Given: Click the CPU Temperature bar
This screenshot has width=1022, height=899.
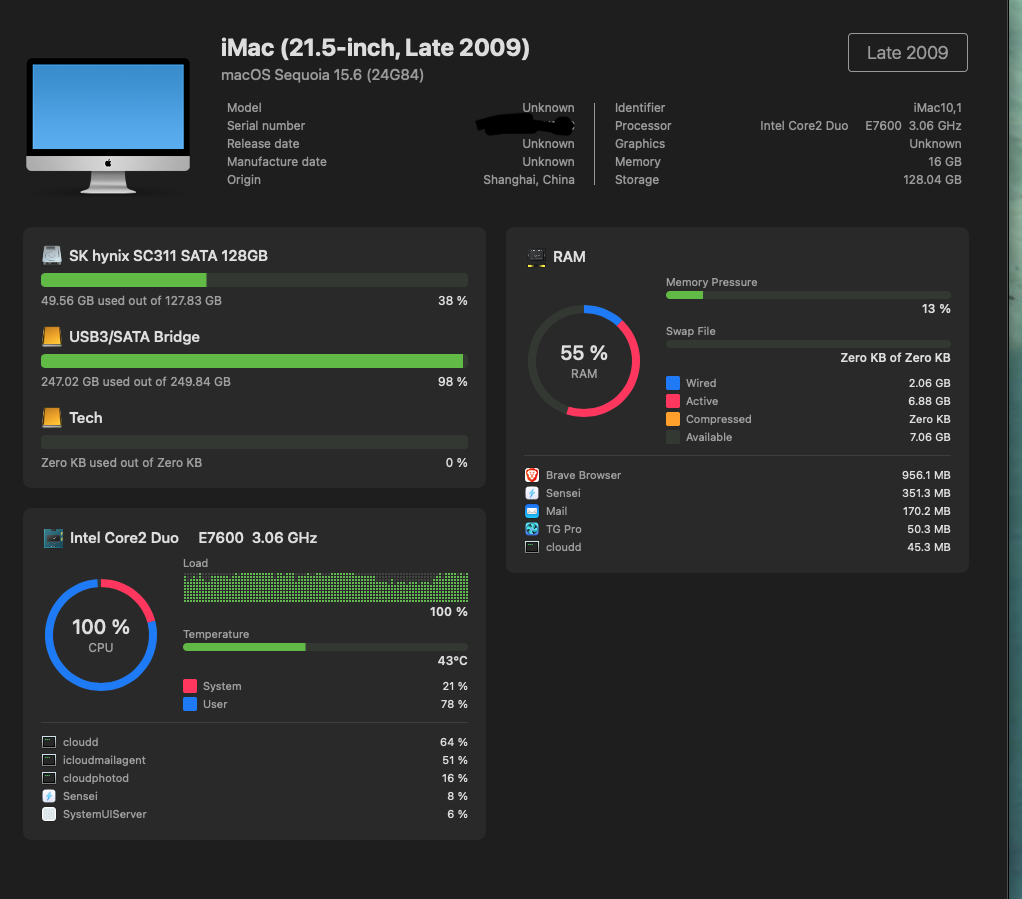Looking at the screenshot, I should coord(325,647).
